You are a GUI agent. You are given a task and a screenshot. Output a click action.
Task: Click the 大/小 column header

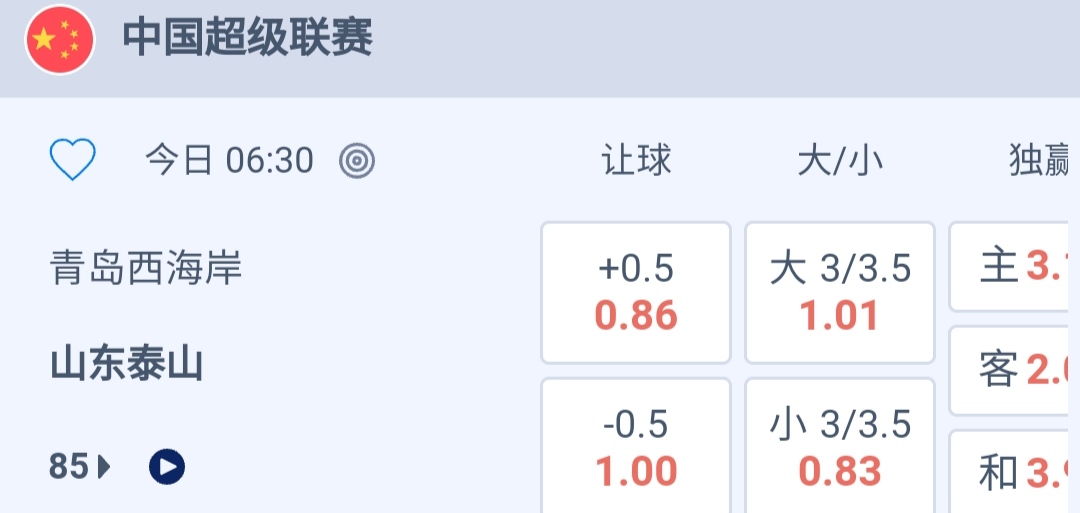840,160
